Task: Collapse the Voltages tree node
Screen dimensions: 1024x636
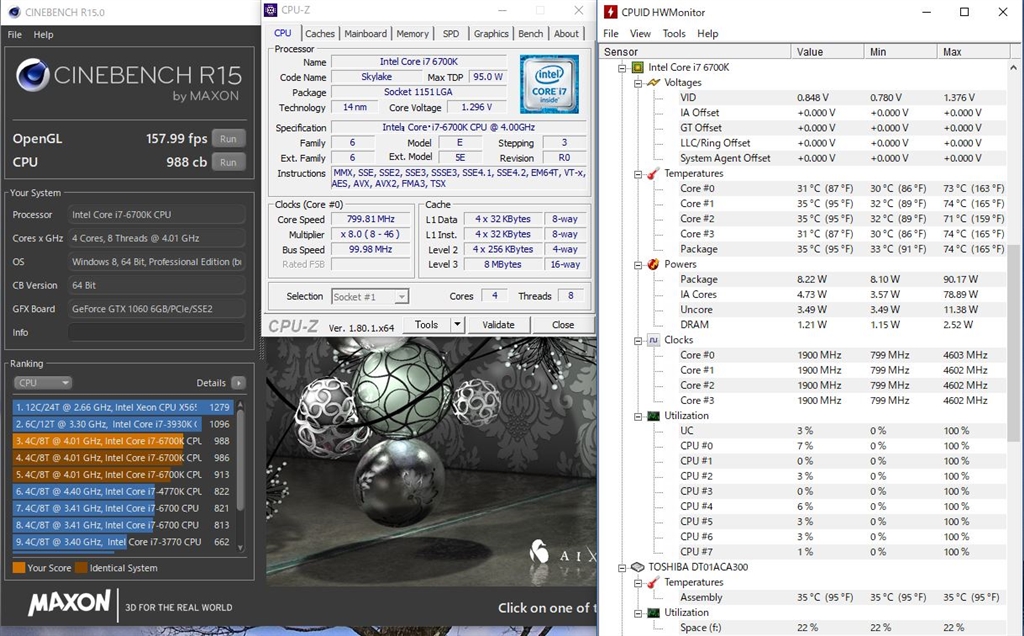Action: pos(638,83)
